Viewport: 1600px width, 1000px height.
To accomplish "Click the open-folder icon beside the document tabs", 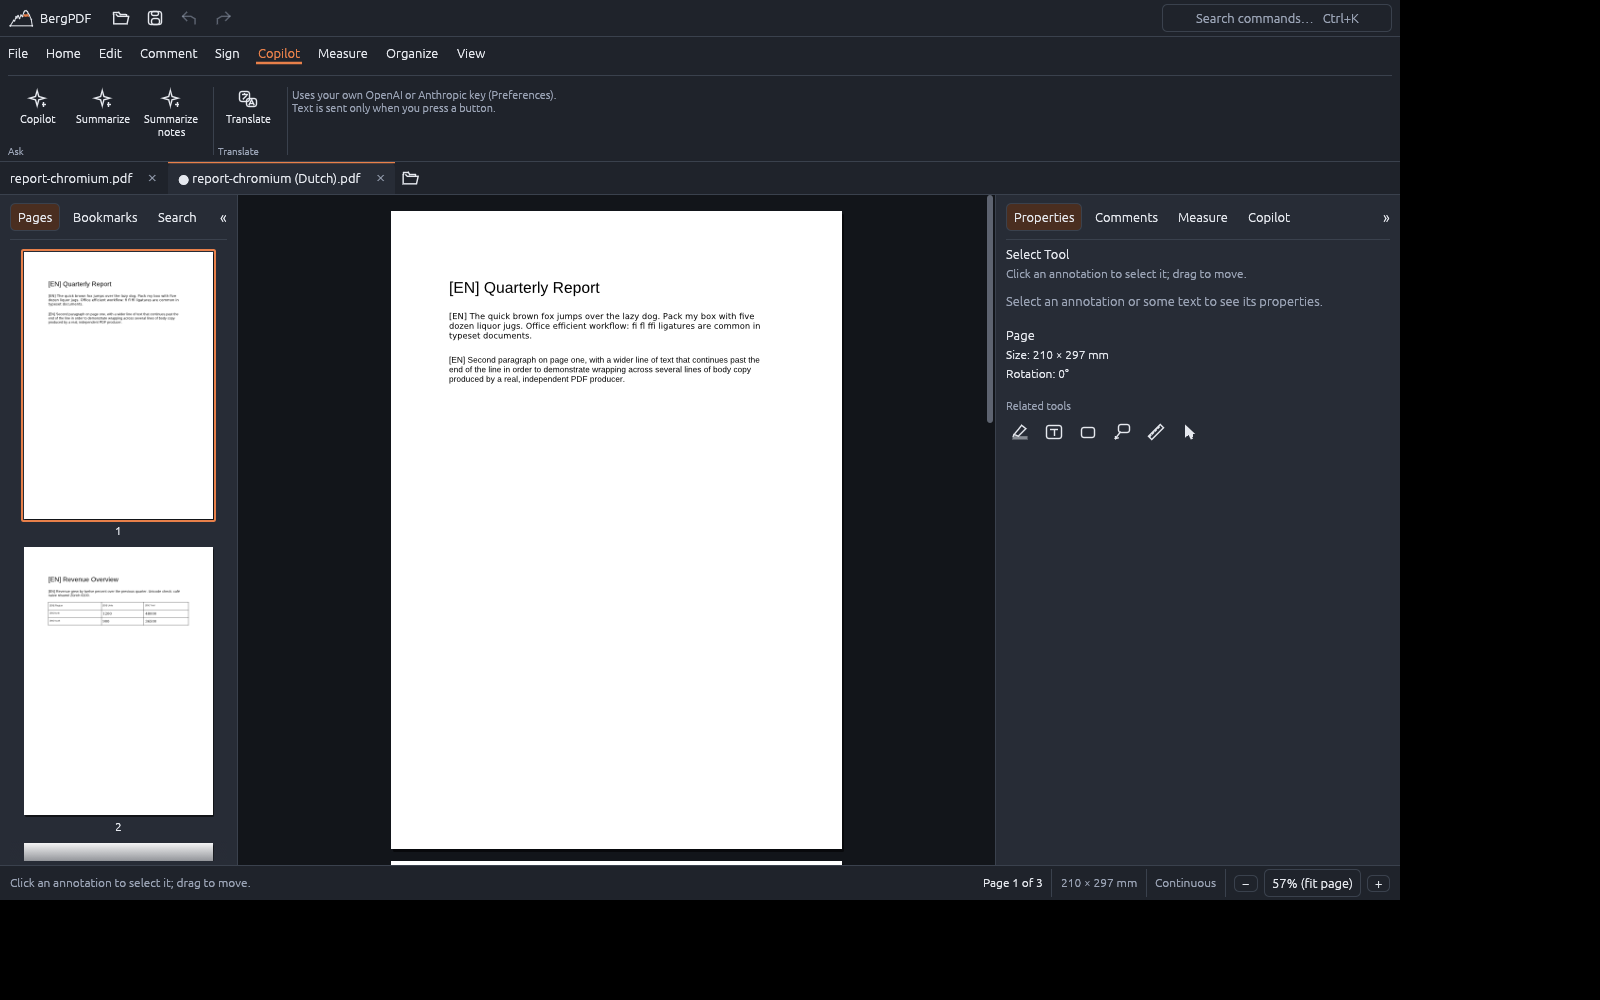I will click(410, 178).
